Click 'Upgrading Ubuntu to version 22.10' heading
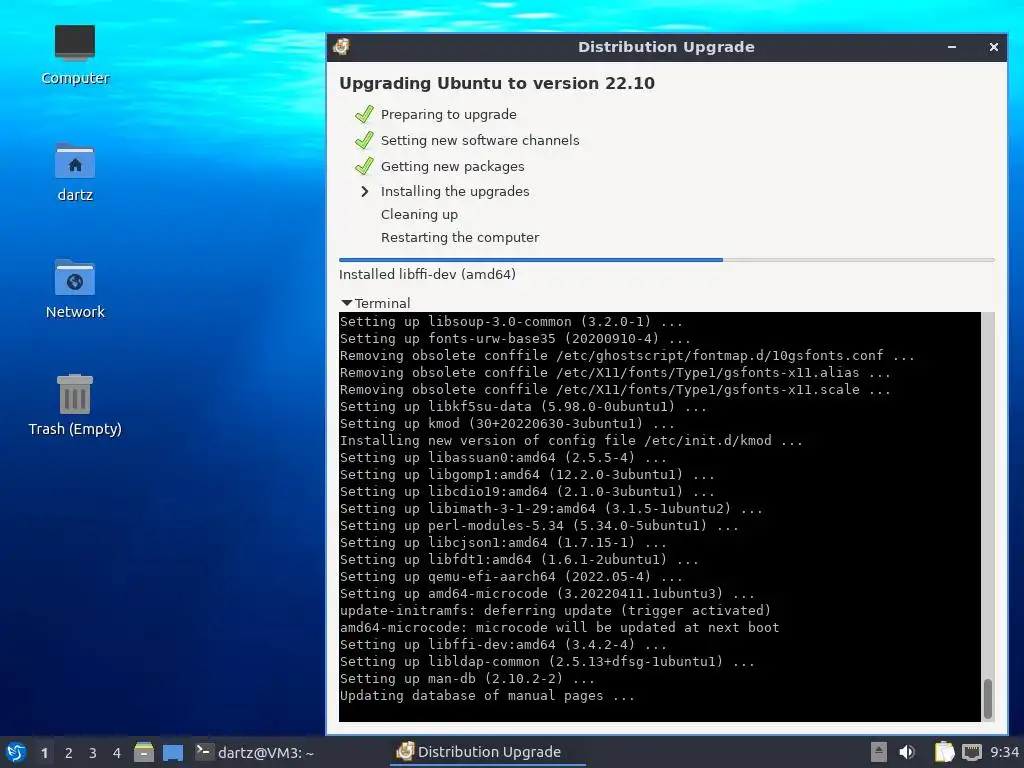Screen dimensions: 1024x768 (x=496, y=84)
